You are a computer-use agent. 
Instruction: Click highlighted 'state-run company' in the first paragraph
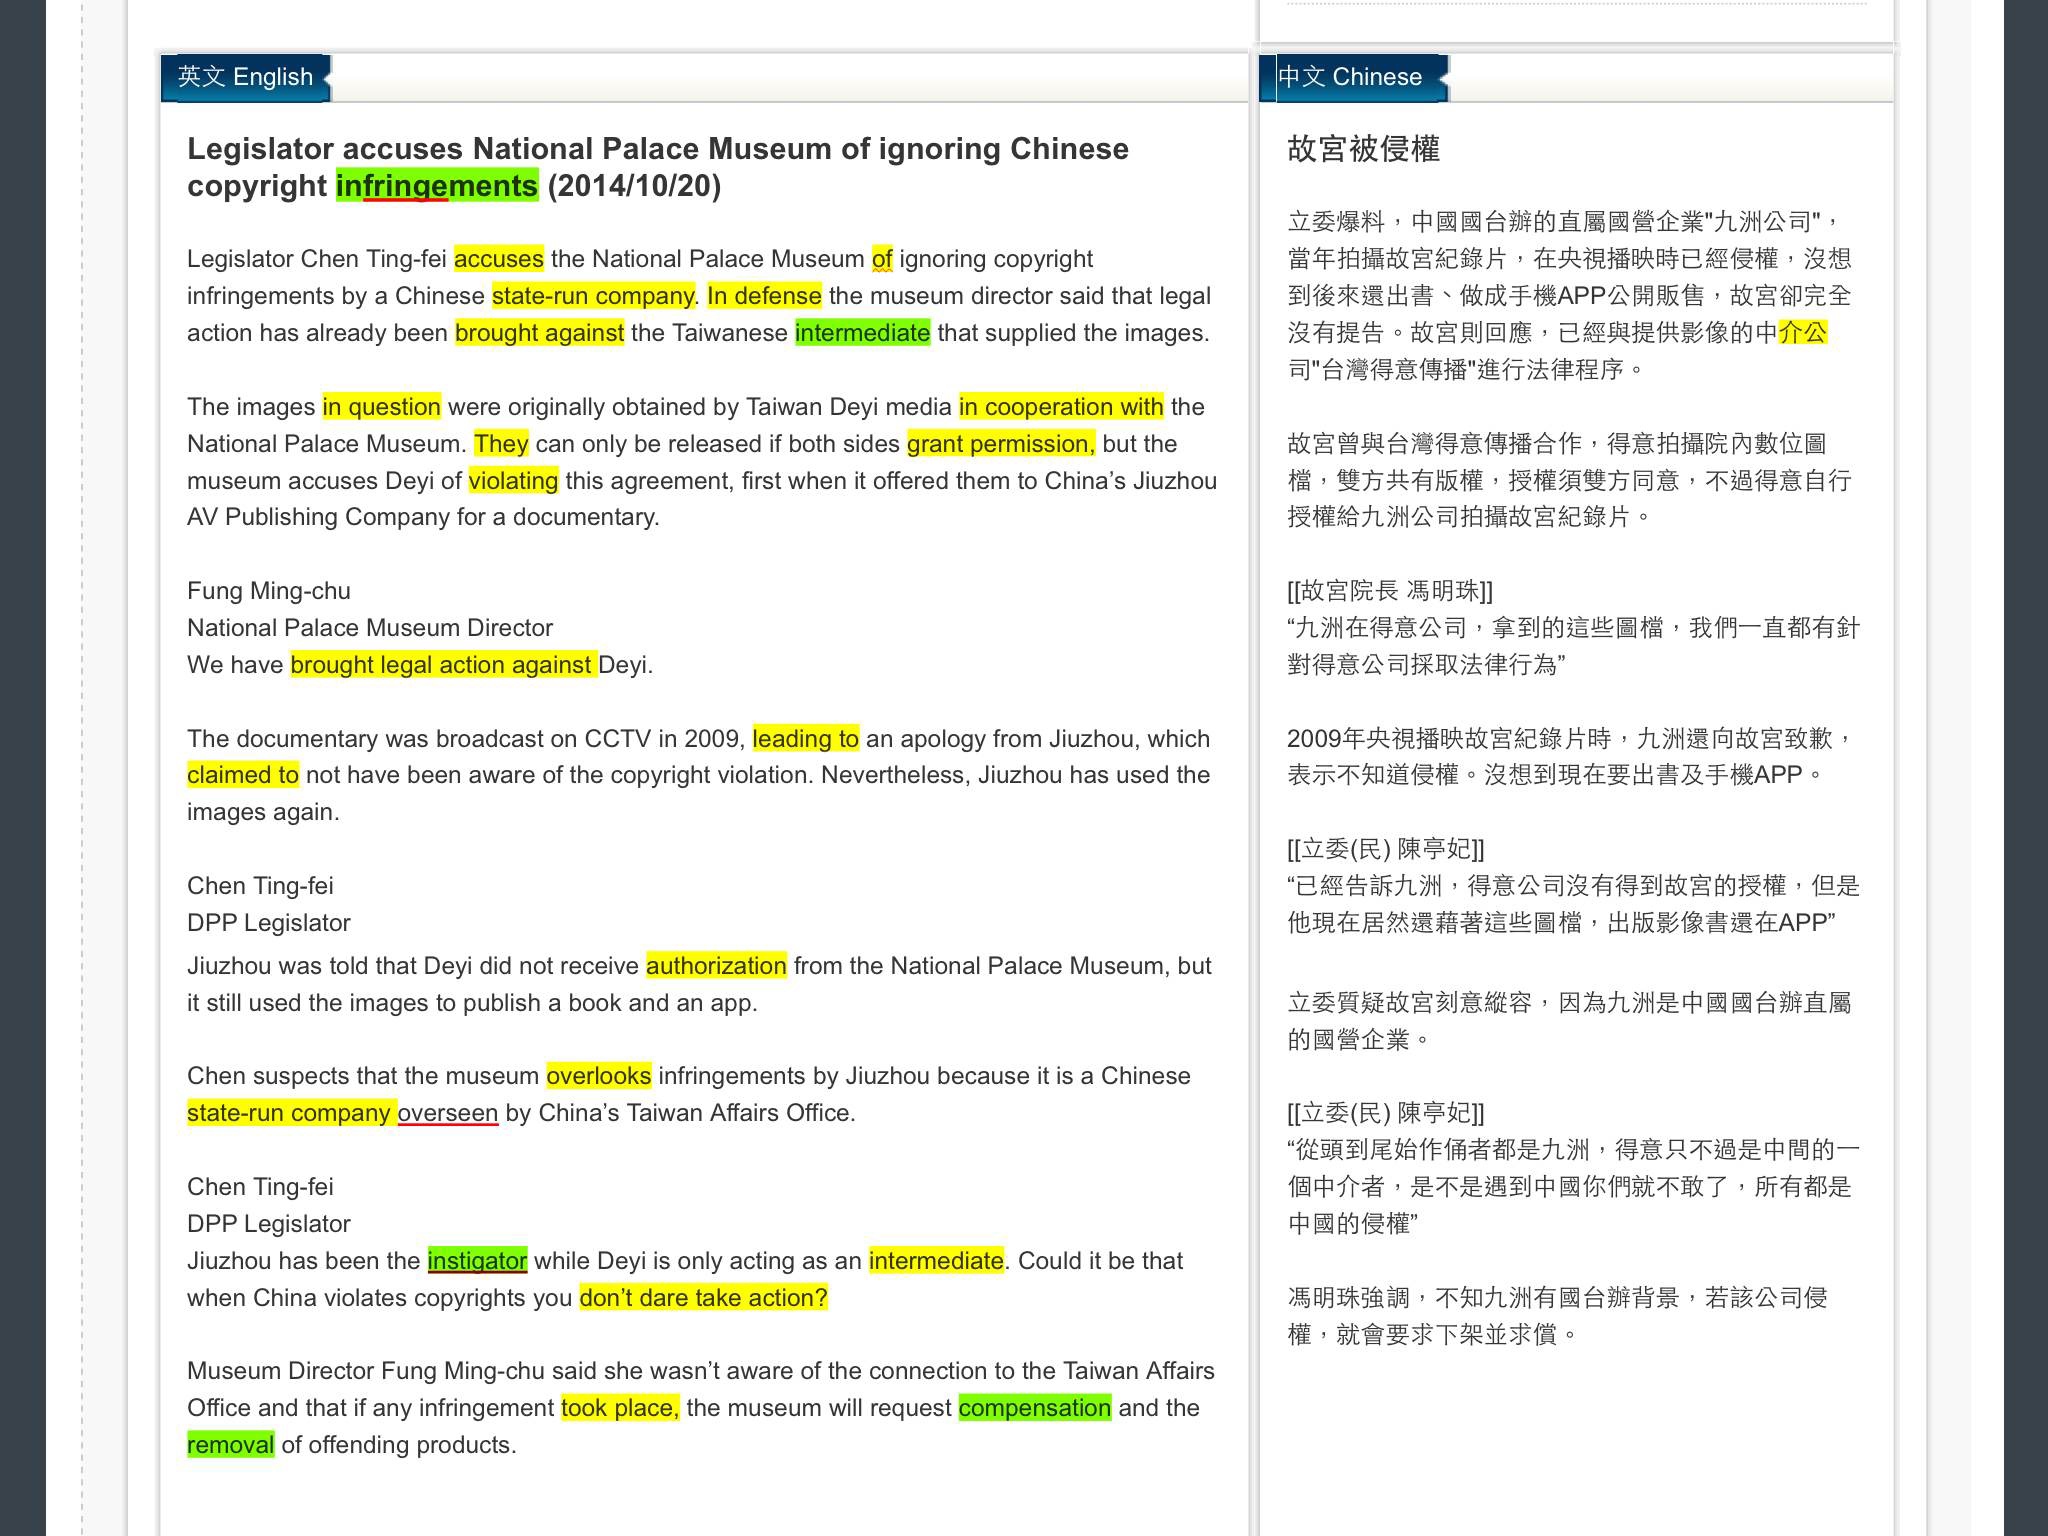coord(593,296)
